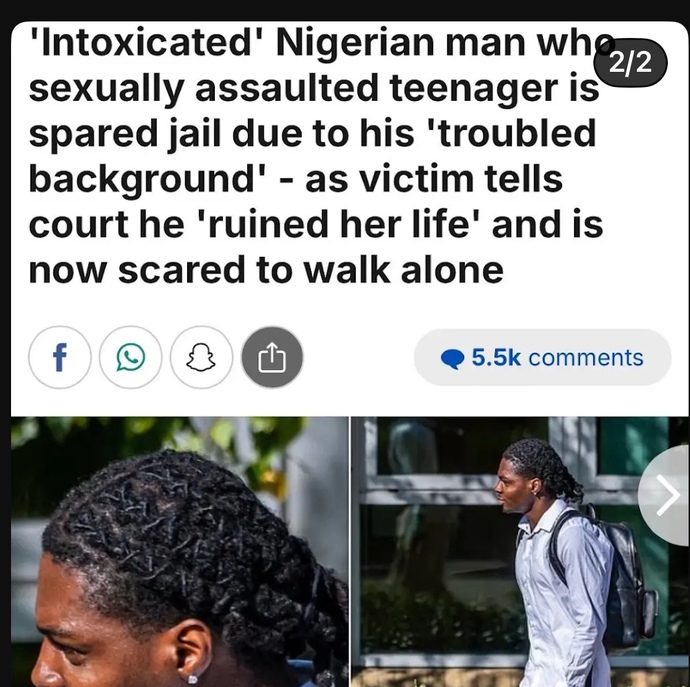Share the article to Snapchat
This screenshot has height=687, width=690.
point(202,357)
